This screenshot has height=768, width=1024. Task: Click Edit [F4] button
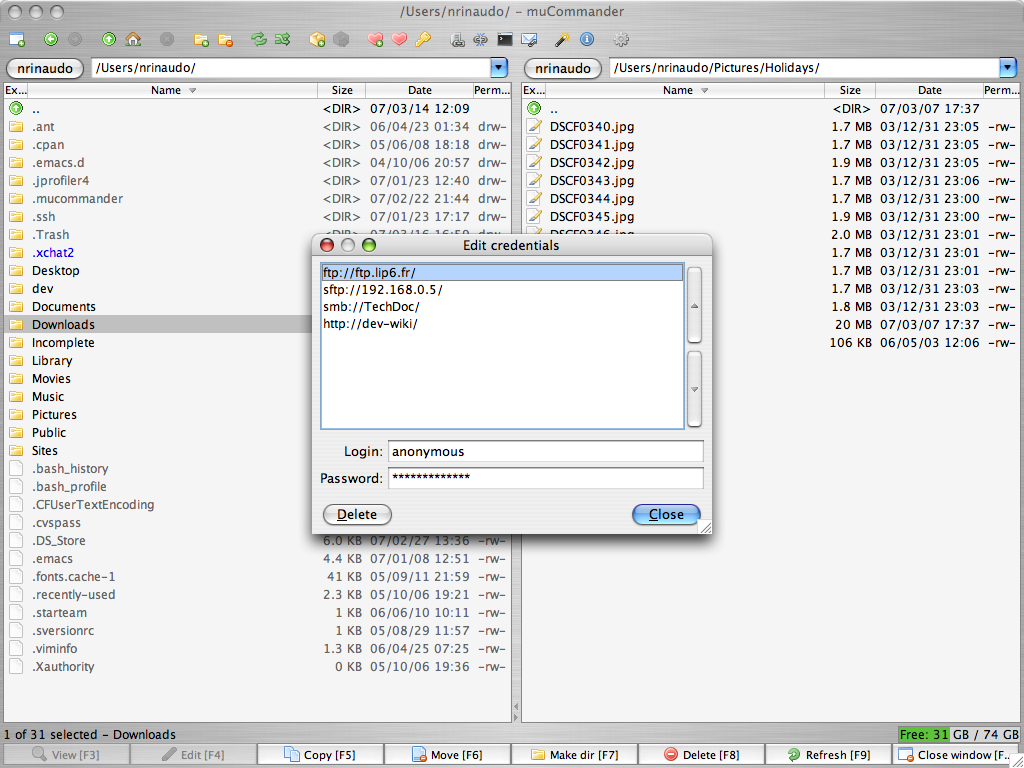[x=194, y=755]
